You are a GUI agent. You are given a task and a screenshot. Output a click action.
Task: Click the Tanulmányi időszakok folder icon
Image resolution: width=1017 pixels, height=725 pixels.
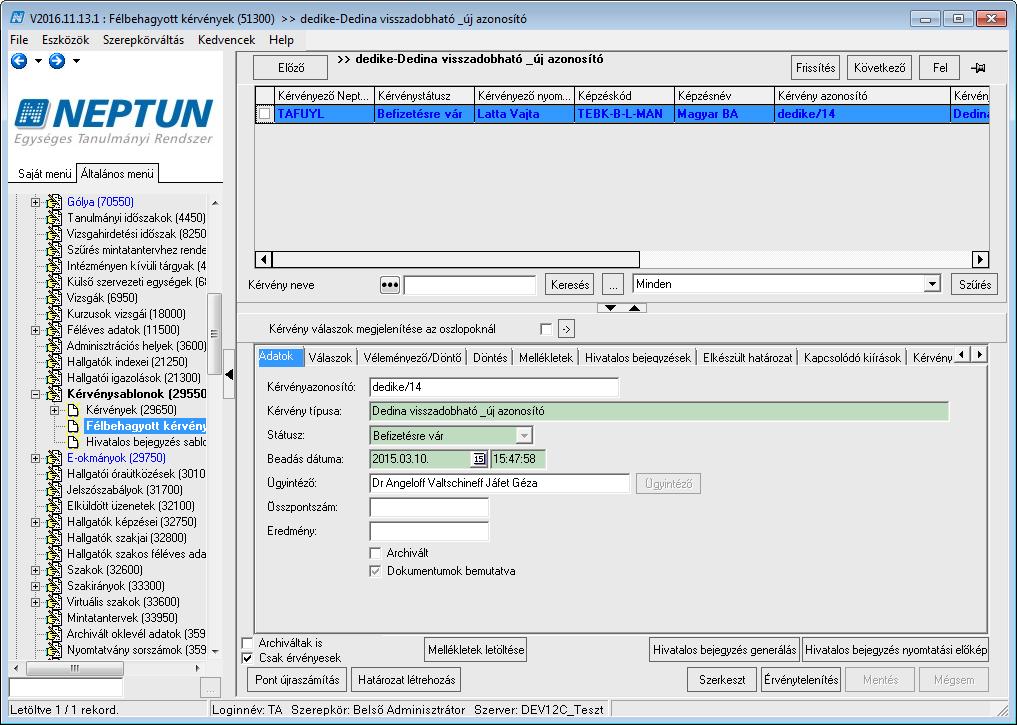point(54,218)
